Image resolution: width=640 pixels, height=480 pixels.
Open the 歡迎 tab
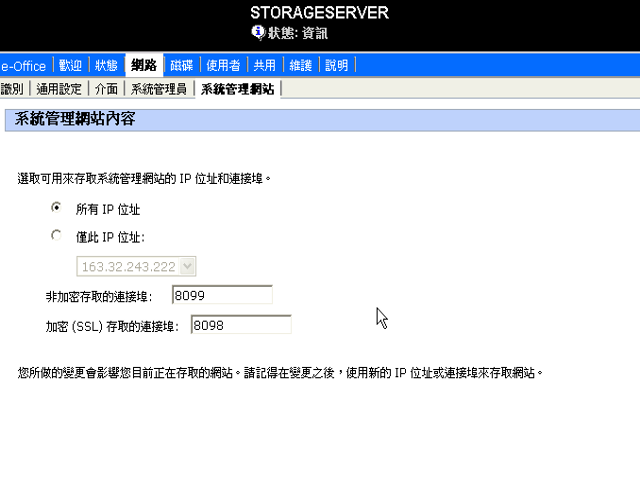tap(70, 65)
